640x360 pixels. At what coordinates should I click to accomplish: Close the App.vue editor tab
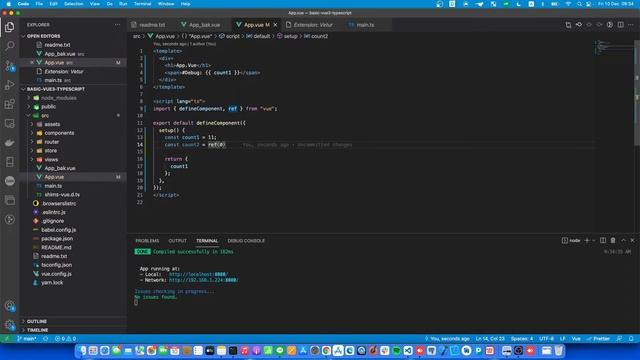click(276, 25)
